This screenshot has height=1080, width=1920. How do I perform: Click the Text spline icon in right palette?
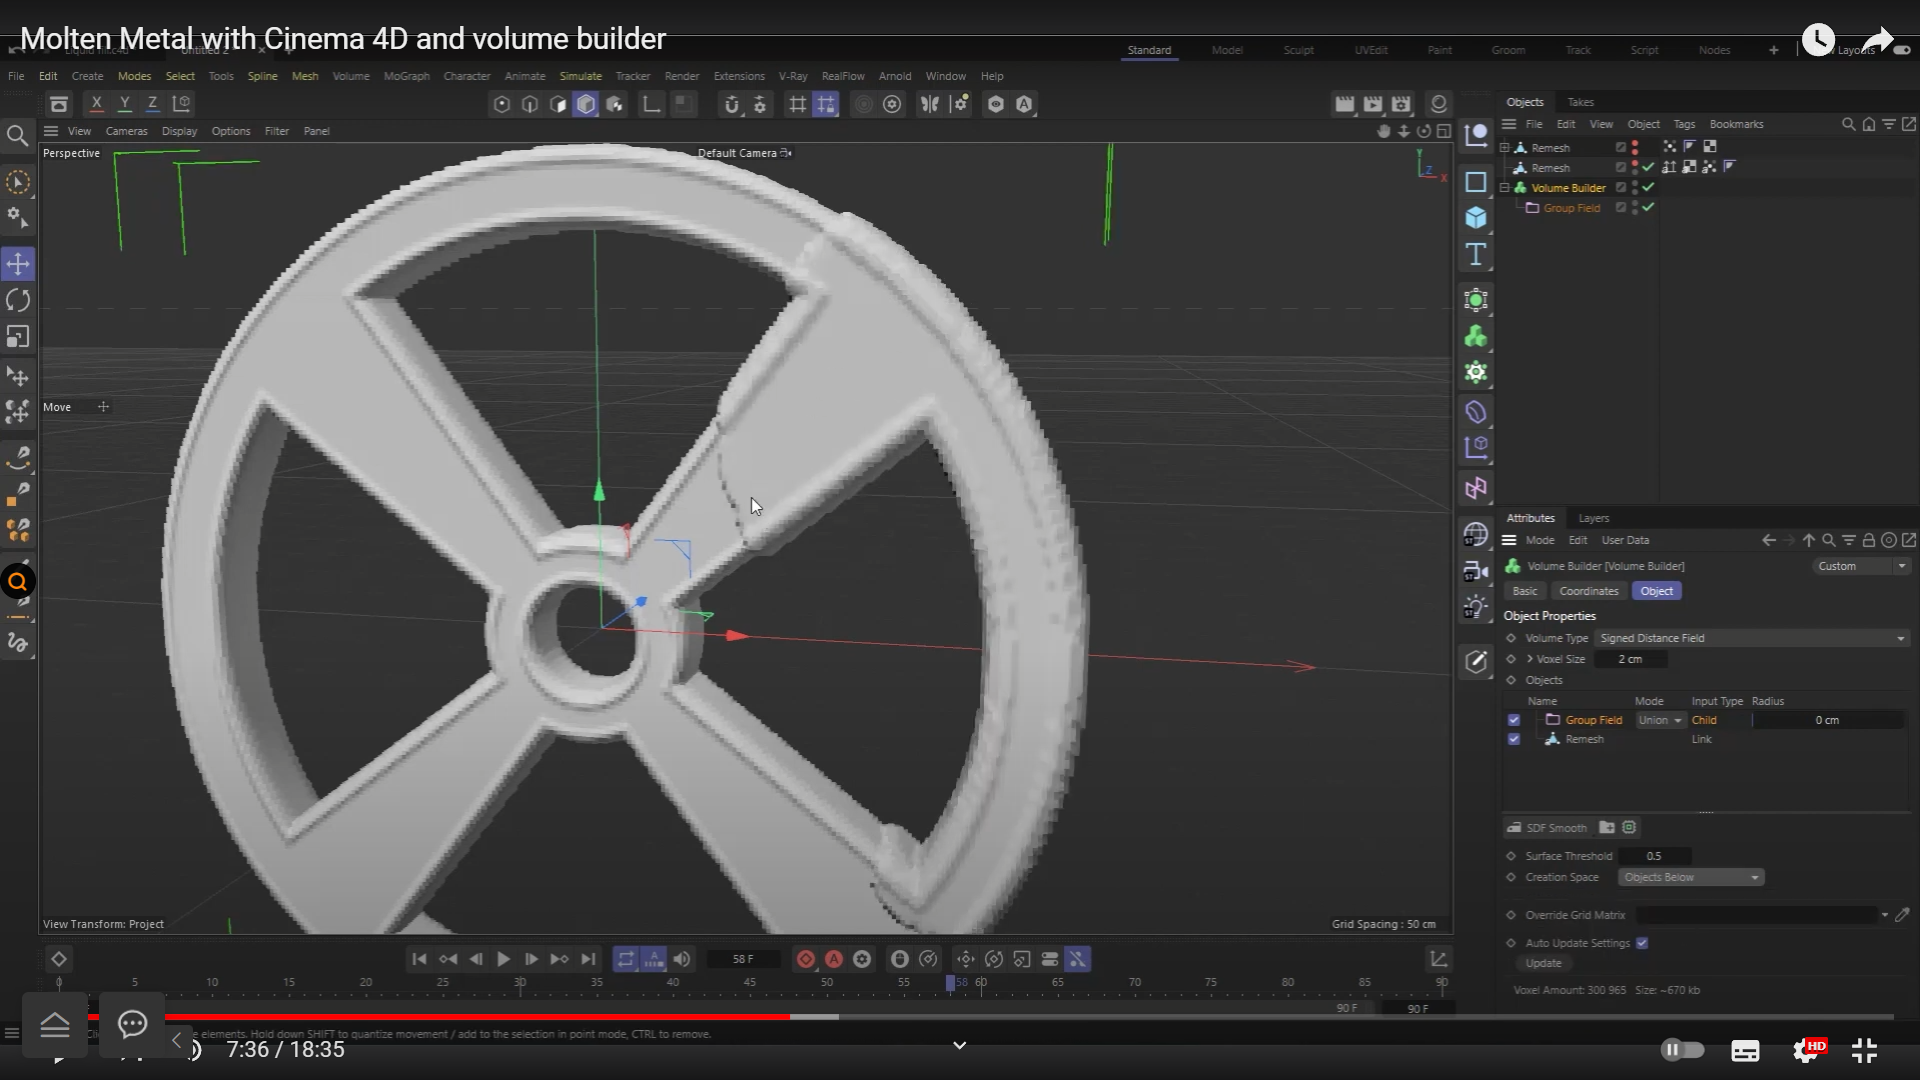tap(1476, 255)
